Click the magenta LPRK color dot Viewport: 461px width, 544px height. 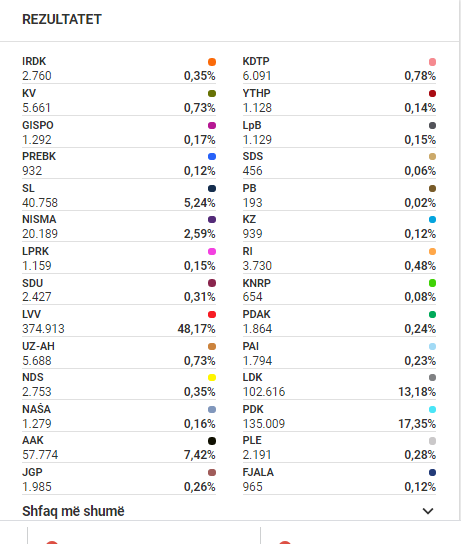[212, 252]
